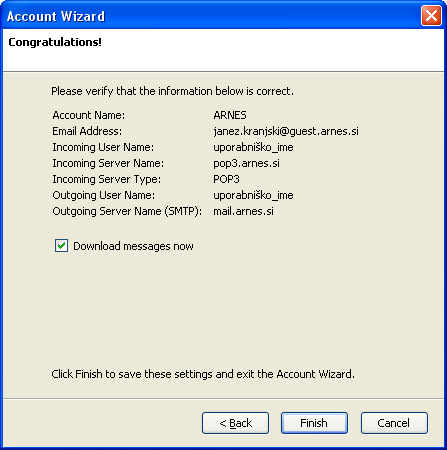Click the Account Name: label

pyautogui.click(x=89, y=115)
